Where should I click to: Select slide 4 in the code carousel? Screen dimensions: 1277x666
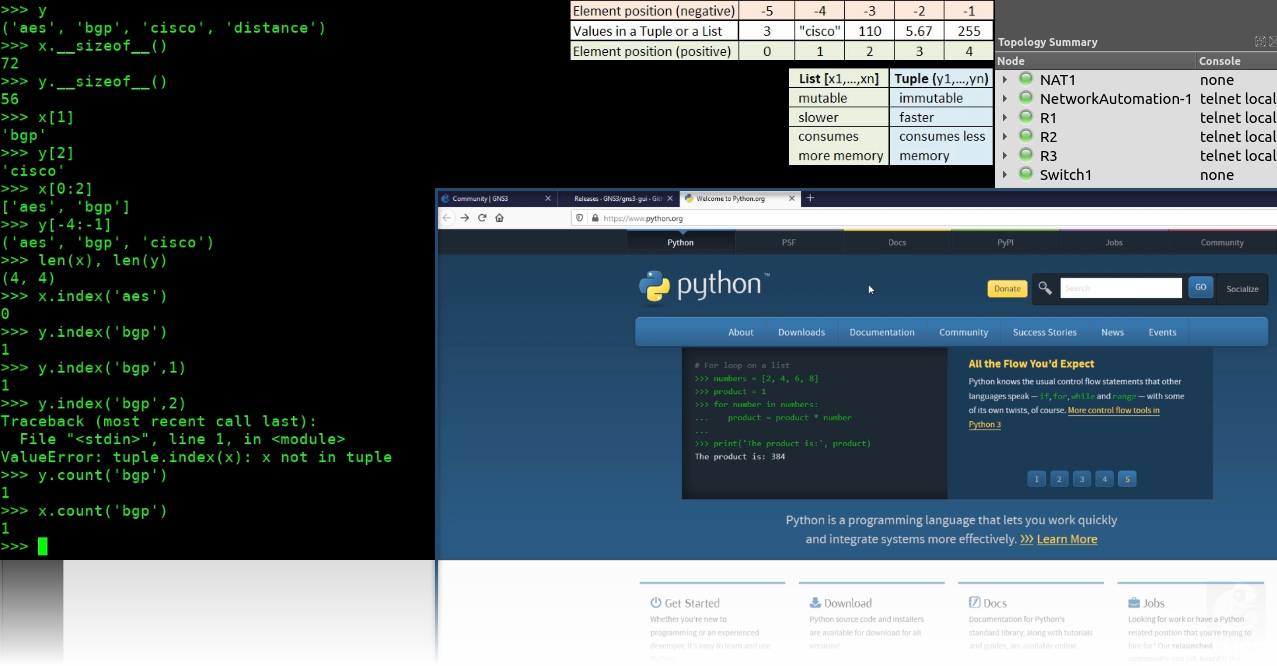click(x=1104, y=479)
